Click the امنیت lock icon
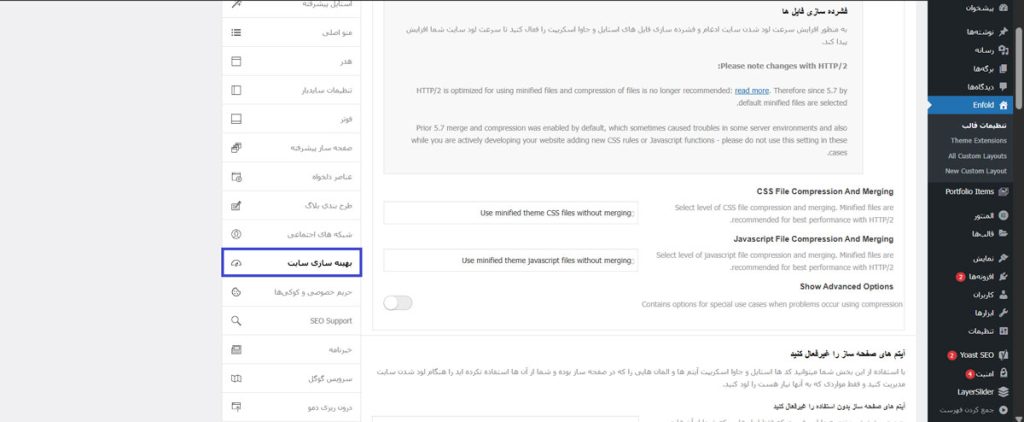The image size is (1024, 422). (x=1003, y=374)
